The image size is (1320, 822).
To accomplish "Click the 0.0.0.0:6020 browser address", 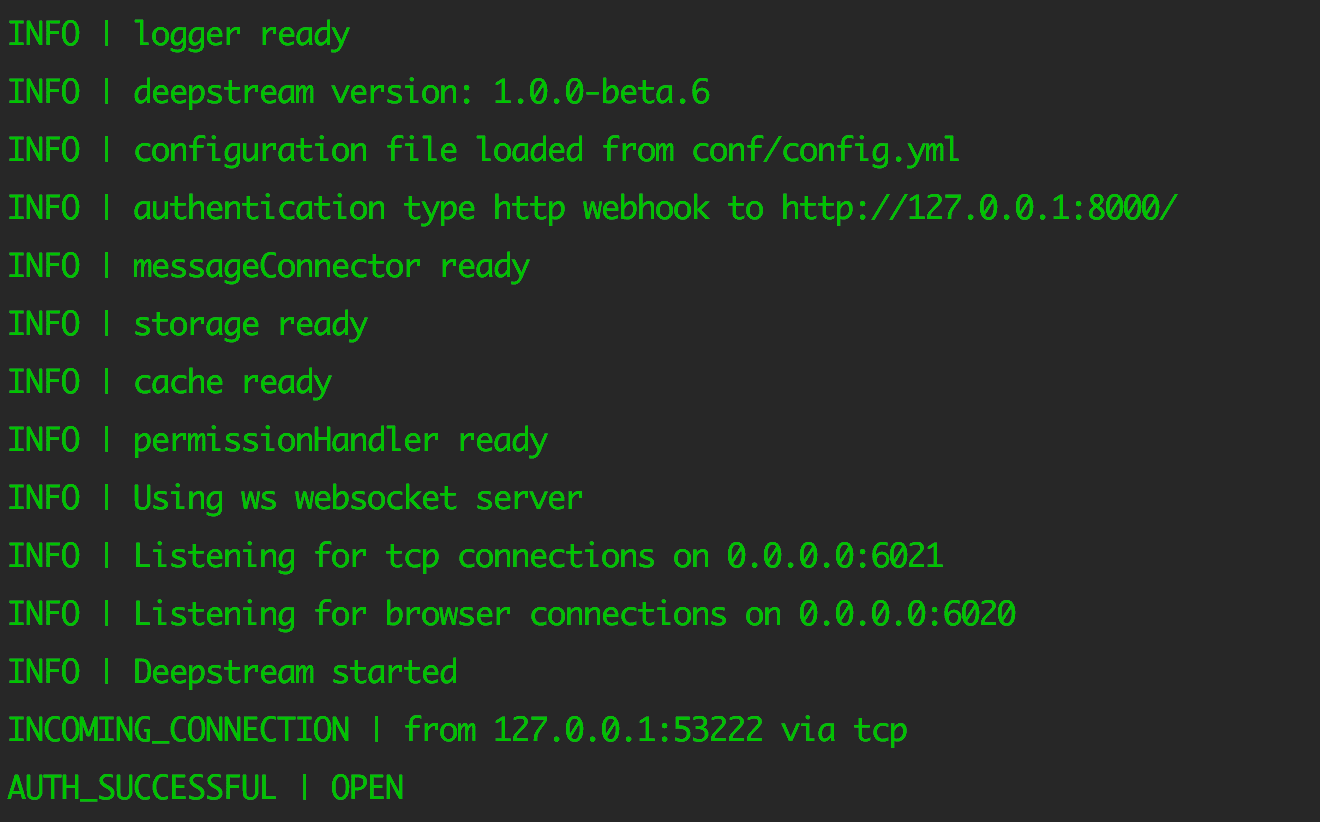I will [907, 614].
